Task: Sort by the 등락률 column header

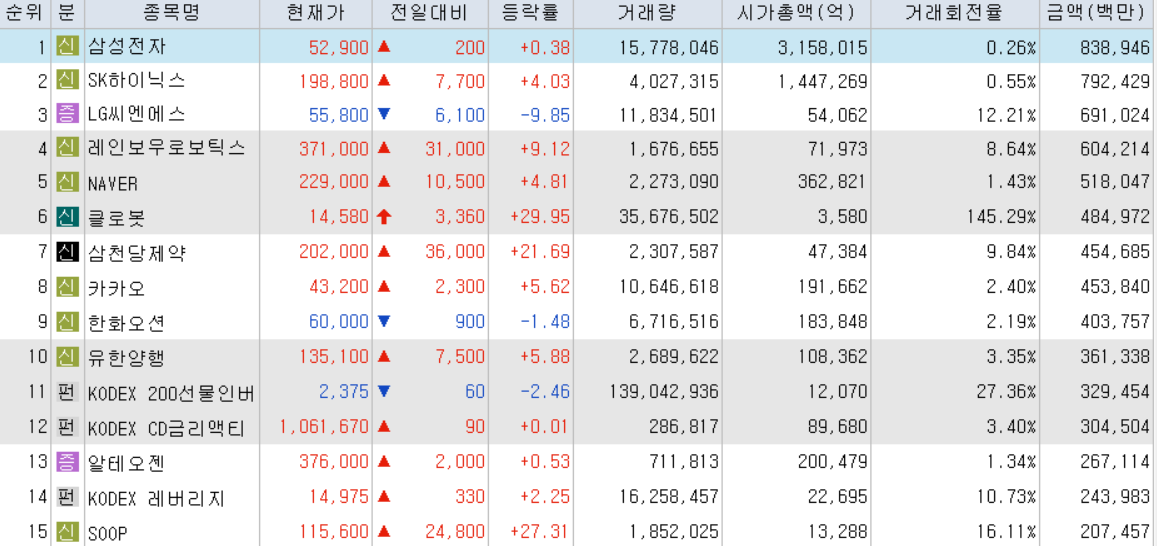Action: (531, 13)
